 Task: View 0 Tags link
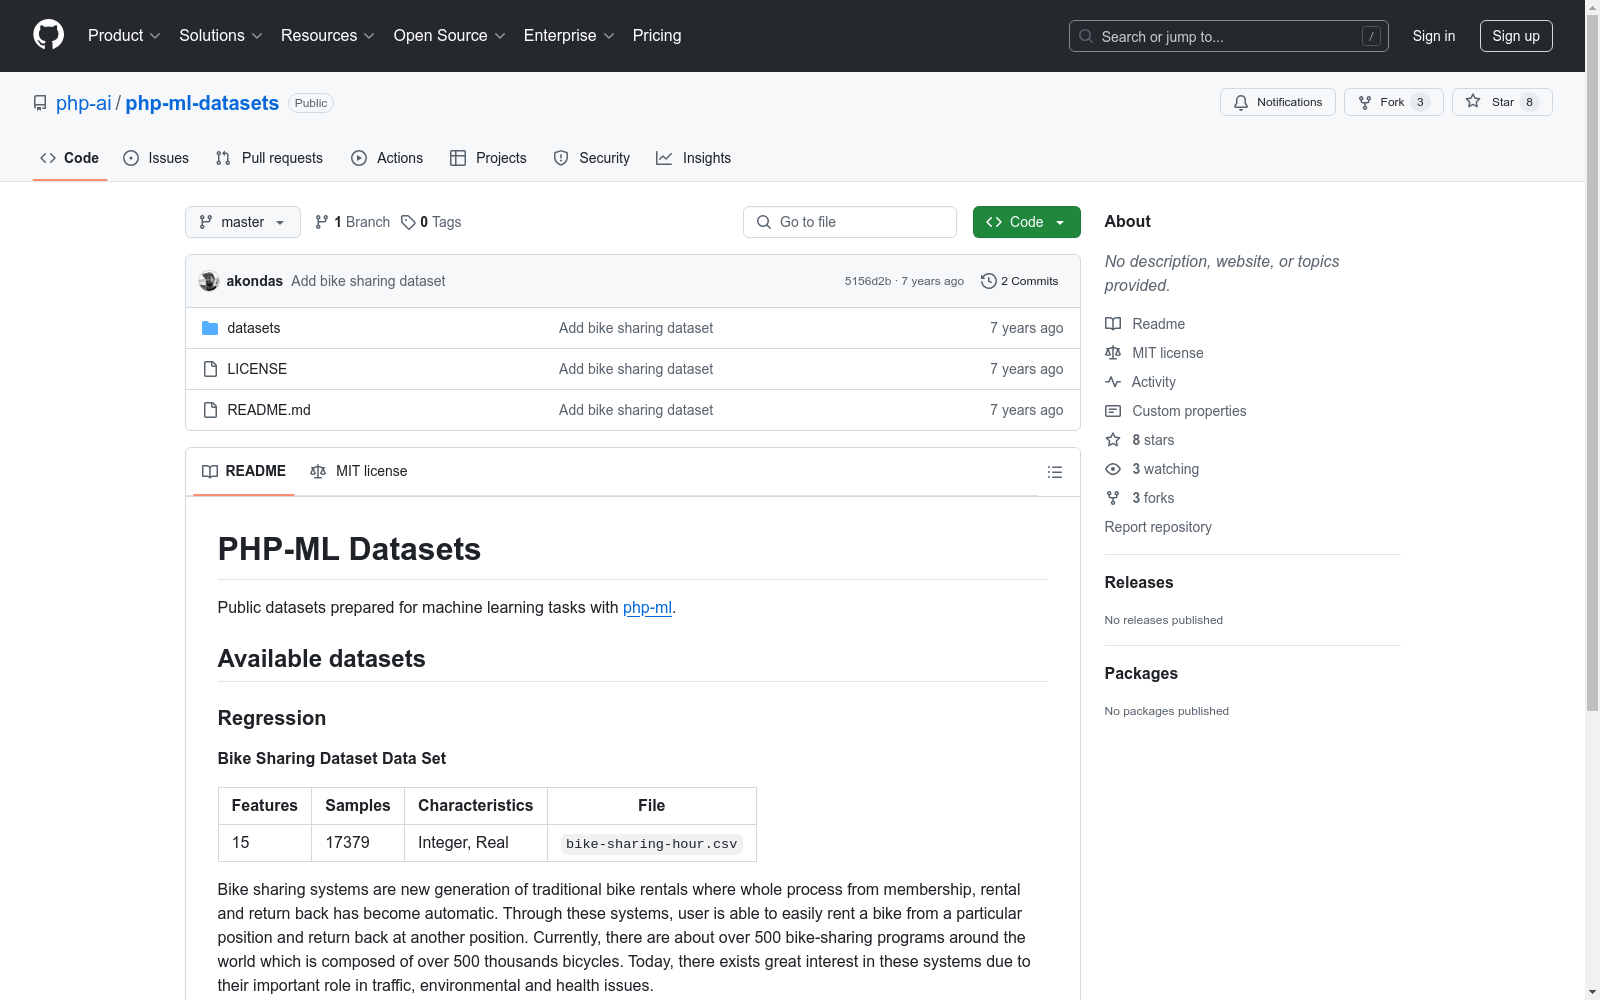pyautogui.click(x=431, y=222)
